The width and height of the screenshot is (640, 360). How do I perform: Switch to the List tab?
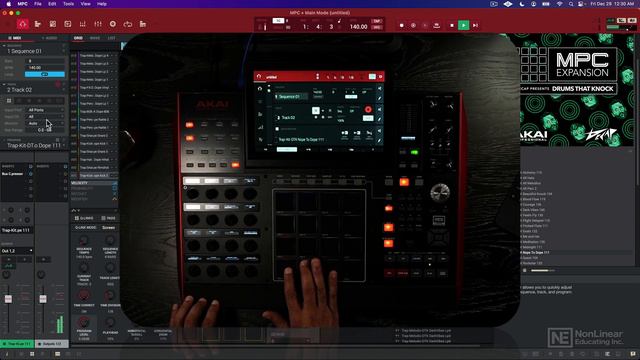111,38
